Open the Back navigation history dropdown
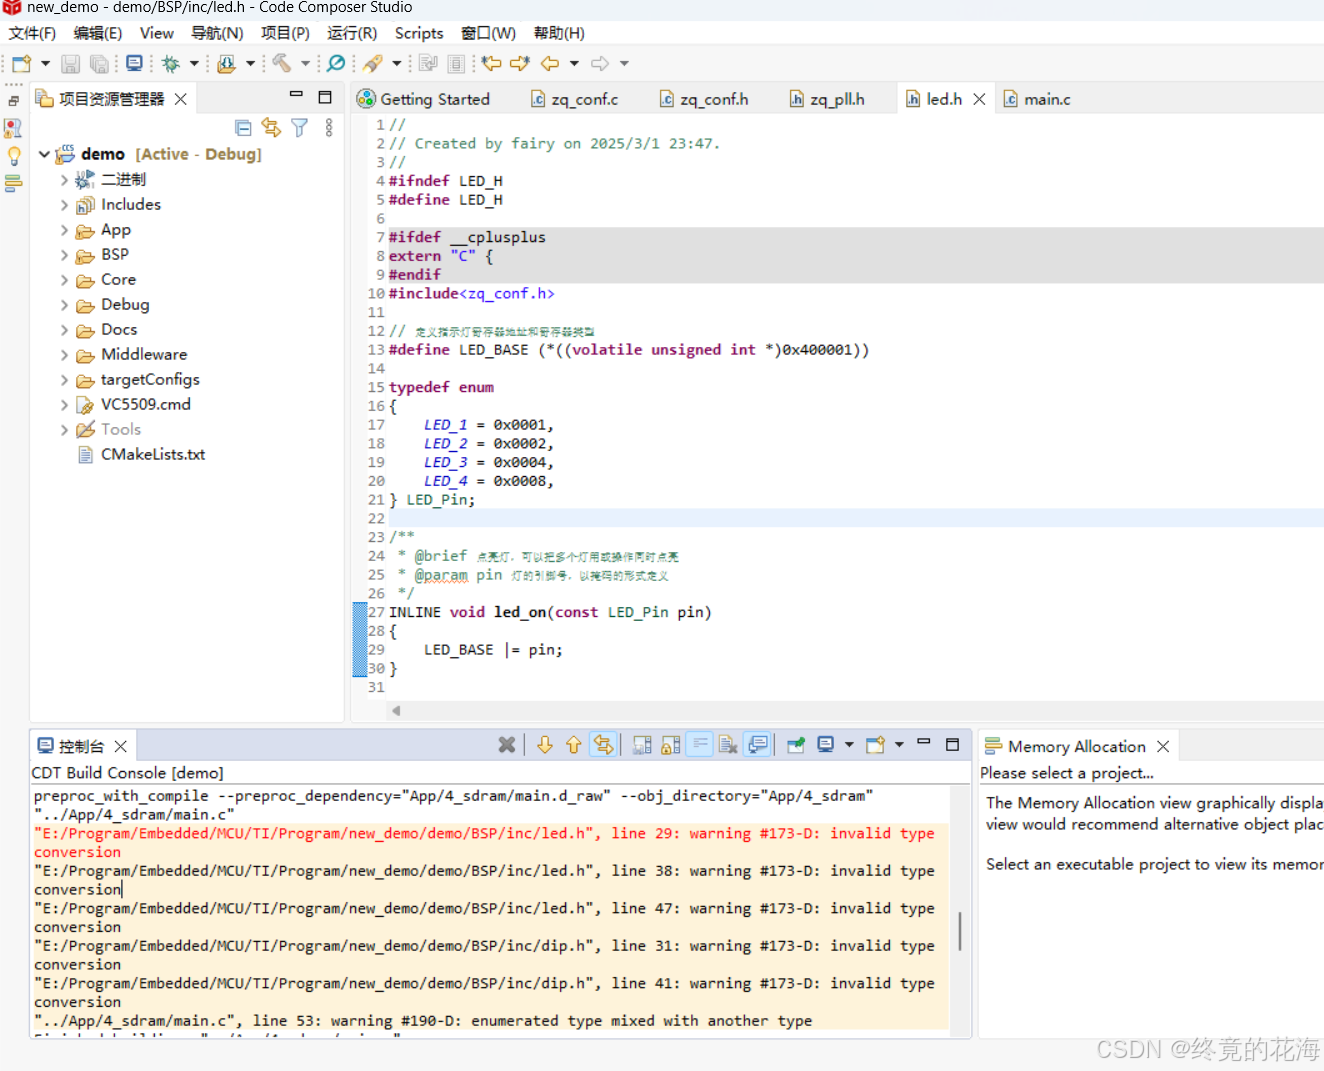 click(574, 64)
